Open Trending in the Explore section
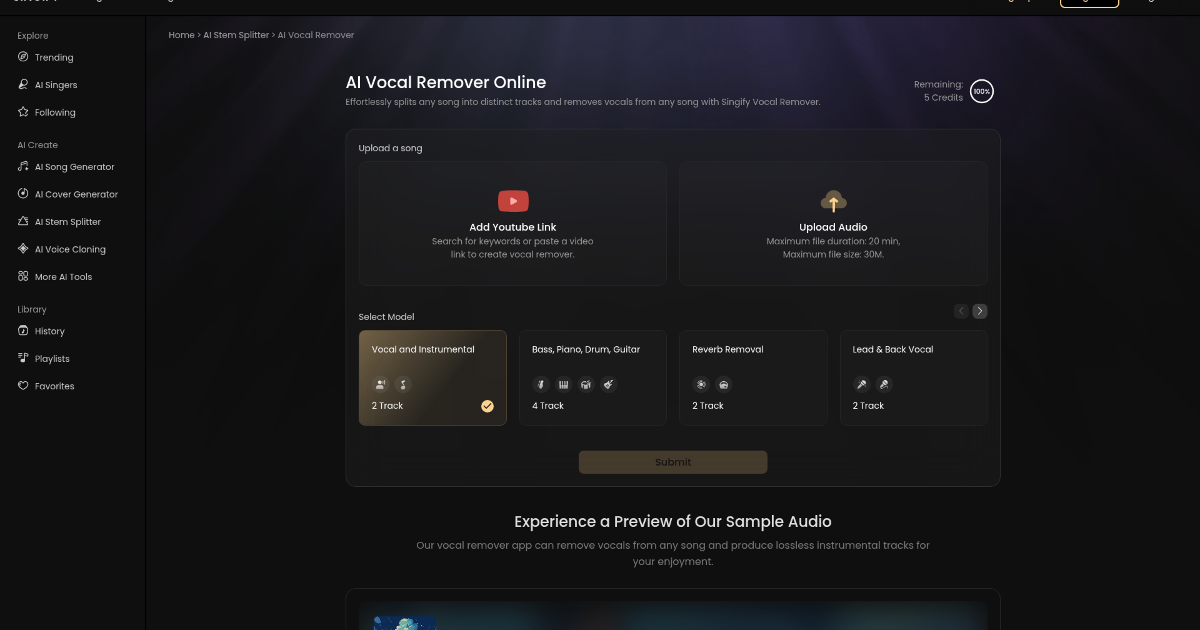 [x=52, y=57]
